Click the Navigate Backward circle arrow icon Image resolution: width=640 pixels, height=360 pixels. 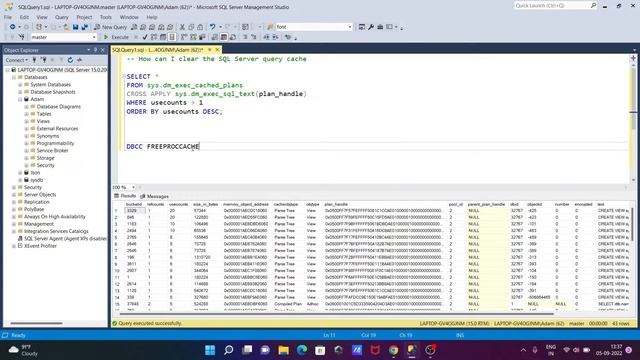point(13,27)
